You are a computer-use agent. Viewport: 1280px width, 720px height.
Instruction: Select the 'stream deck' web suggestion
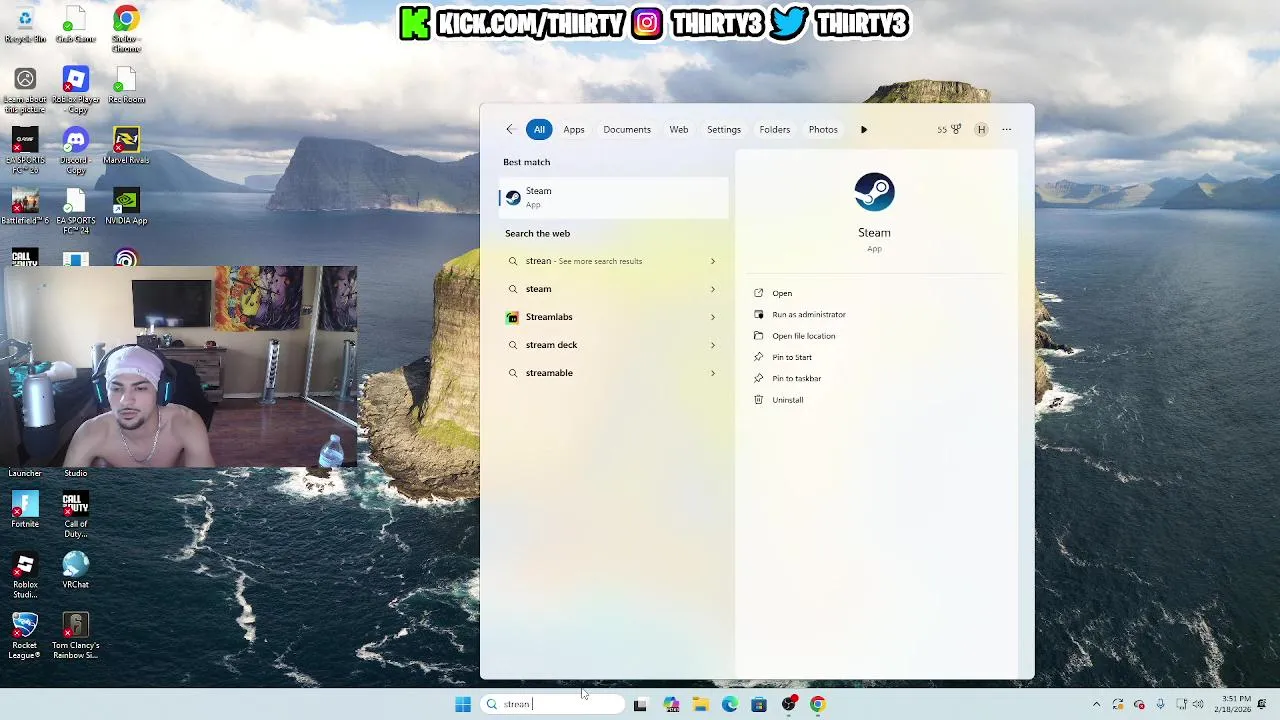click(614, 345)
